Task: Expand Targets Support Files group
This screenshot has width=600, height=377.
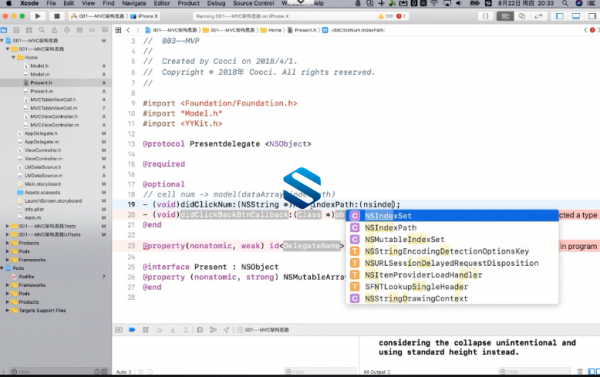Action: pos(7,310)
